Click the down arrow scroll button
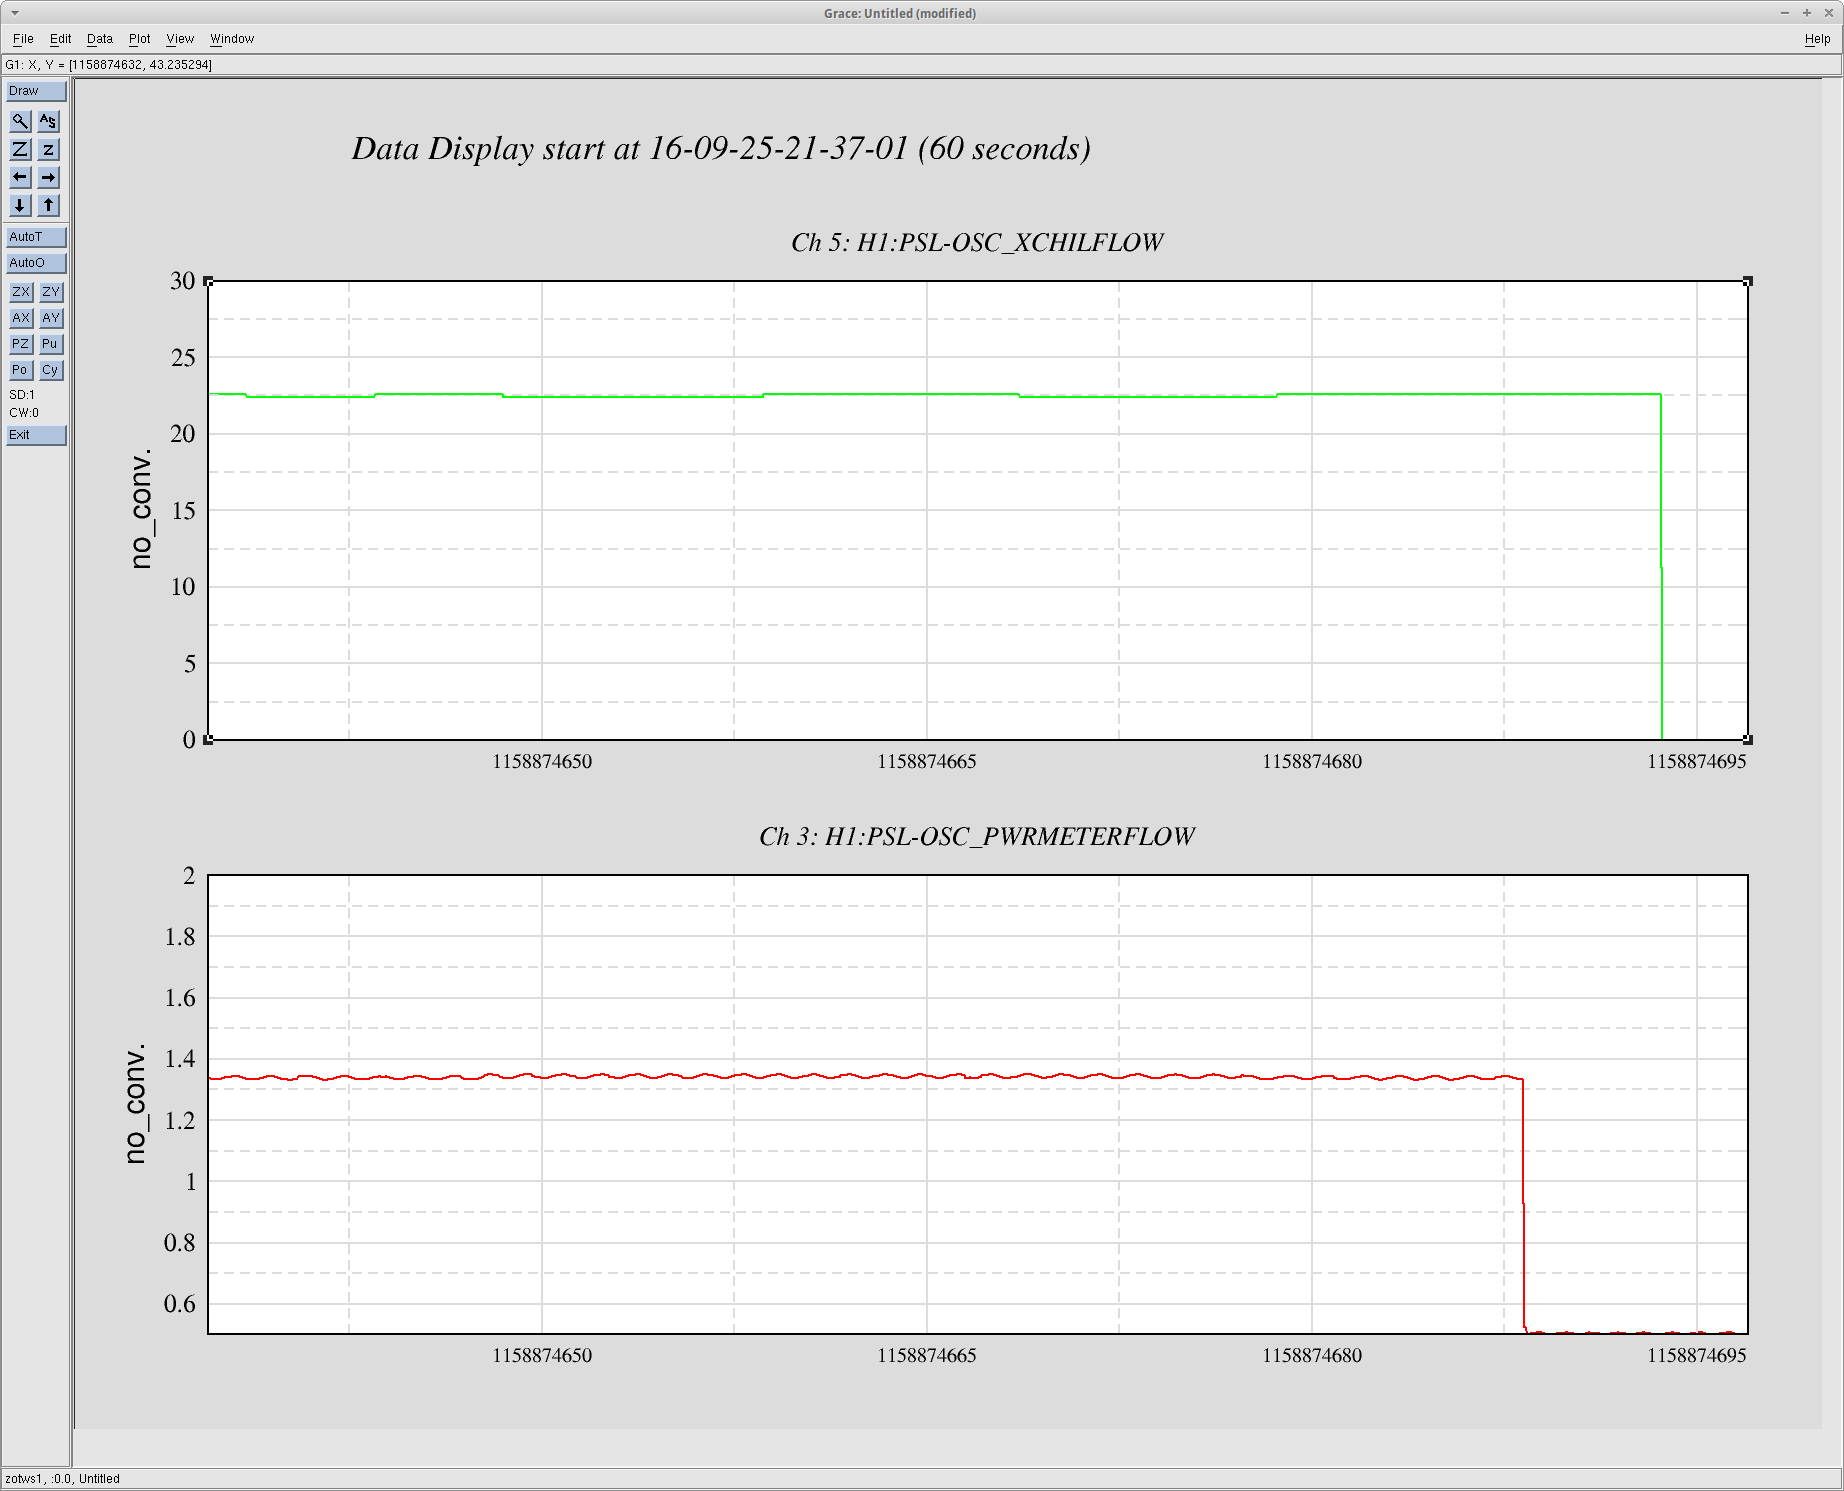 pos(20,206)
